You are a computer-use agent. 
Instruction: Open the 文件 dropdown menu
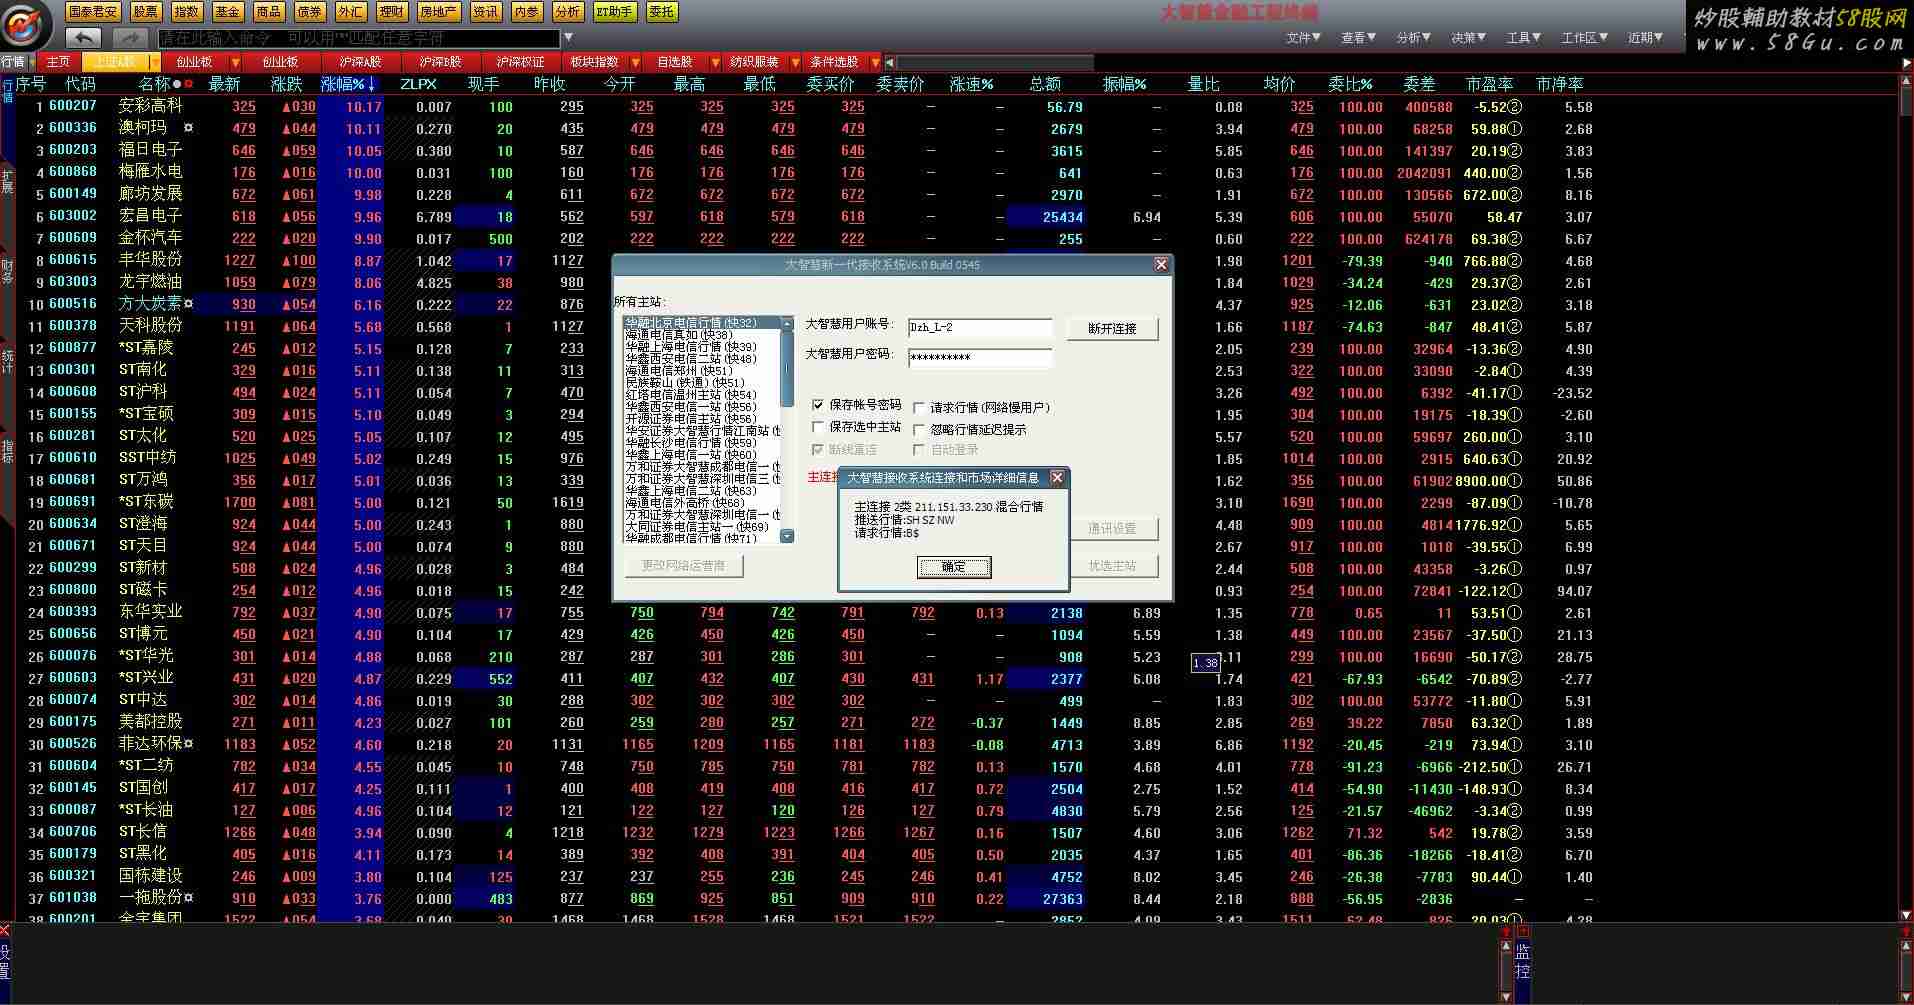coord(1303,37)
